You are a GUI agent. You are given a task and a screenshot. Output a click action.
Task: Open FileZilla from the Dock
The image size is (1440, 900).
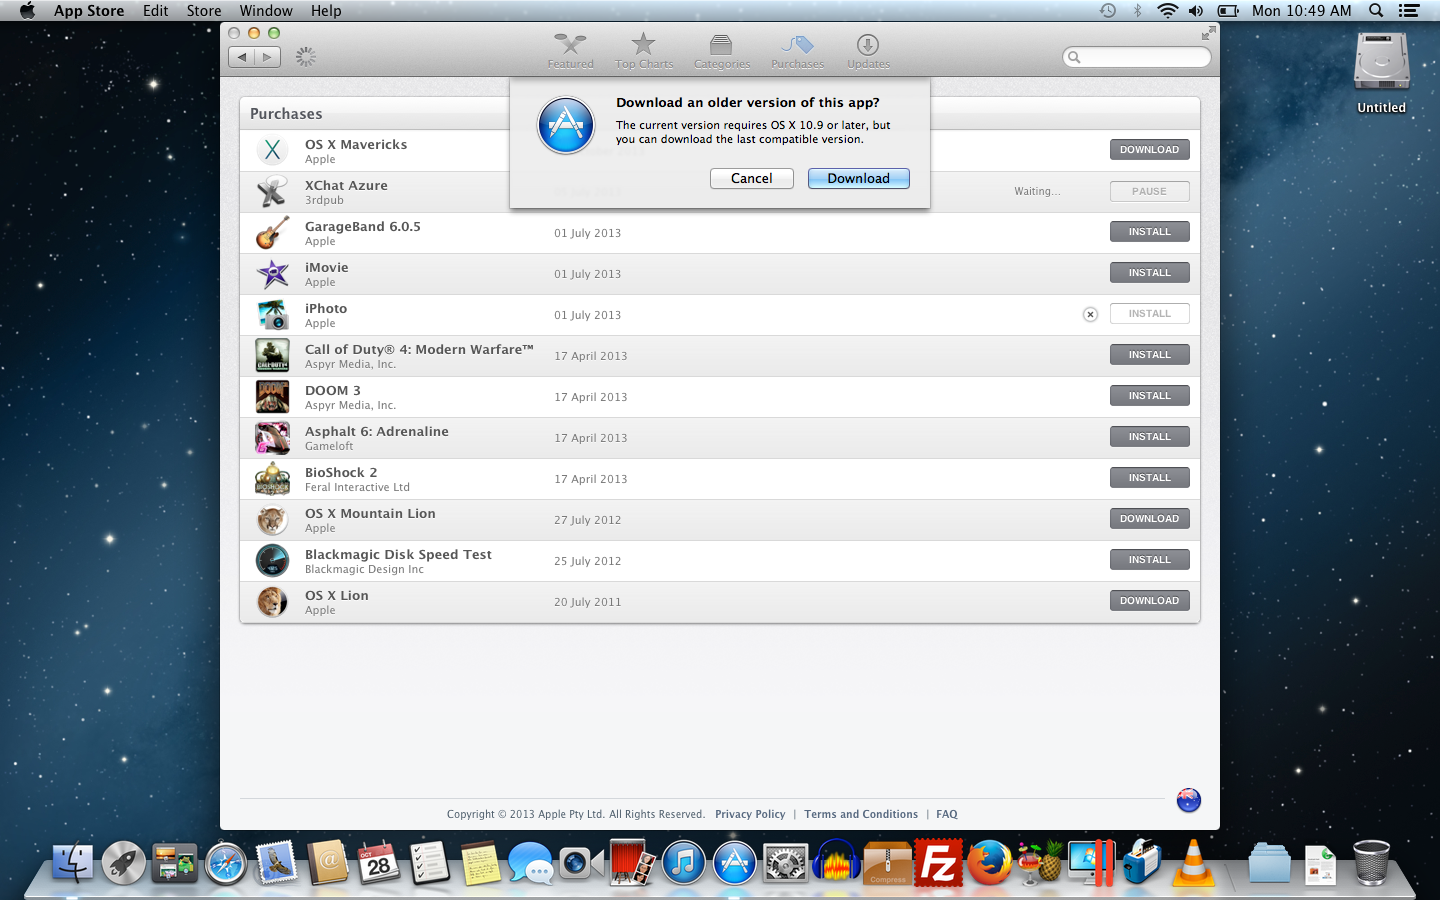point(939,863)
